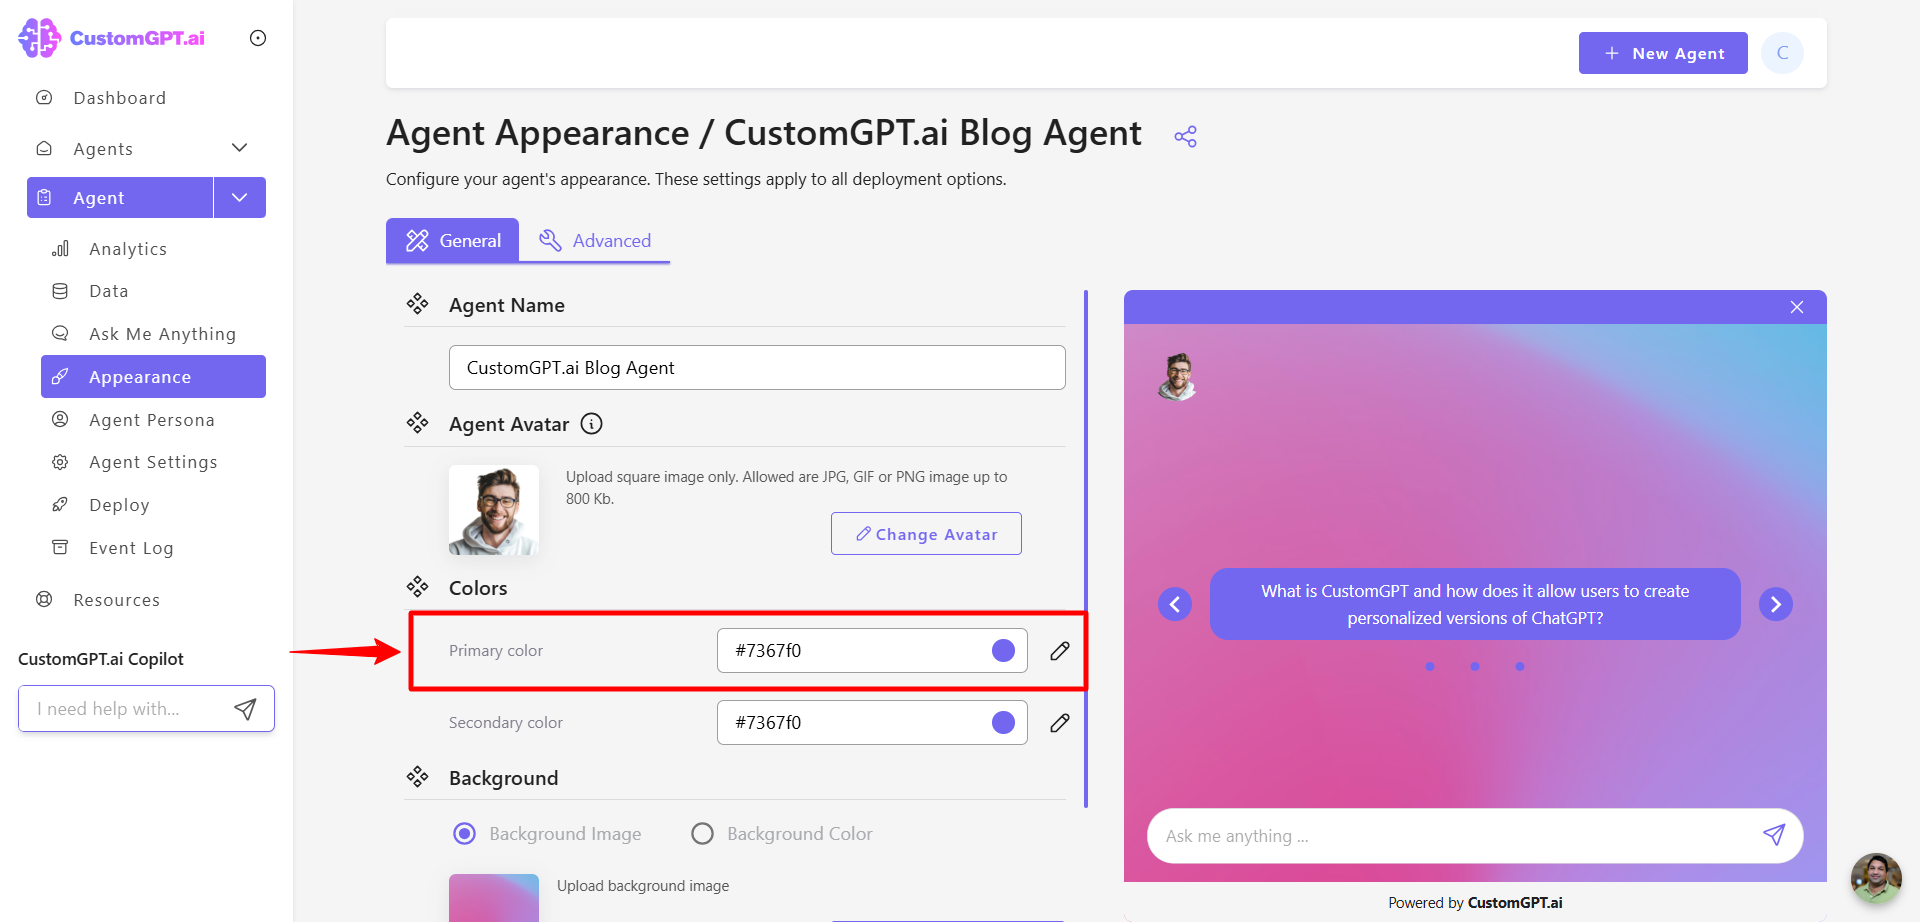Go to the Deploy page
The image size is (1920, 922).
[x=119, y=505]
